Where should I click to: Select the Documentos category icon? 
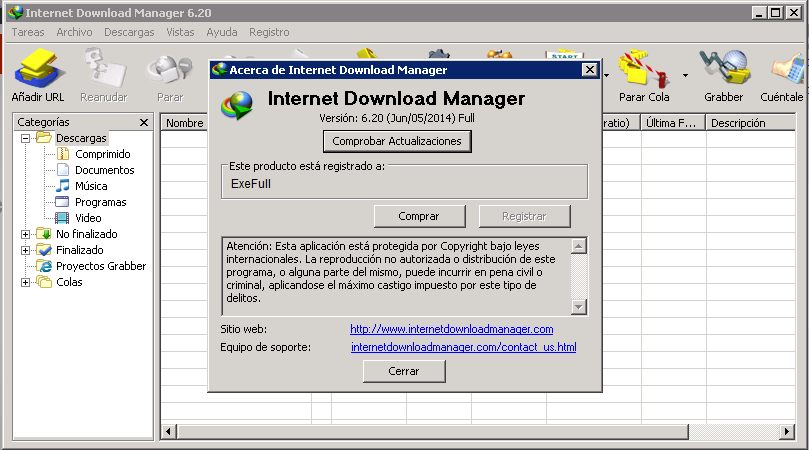click(62, 170)
